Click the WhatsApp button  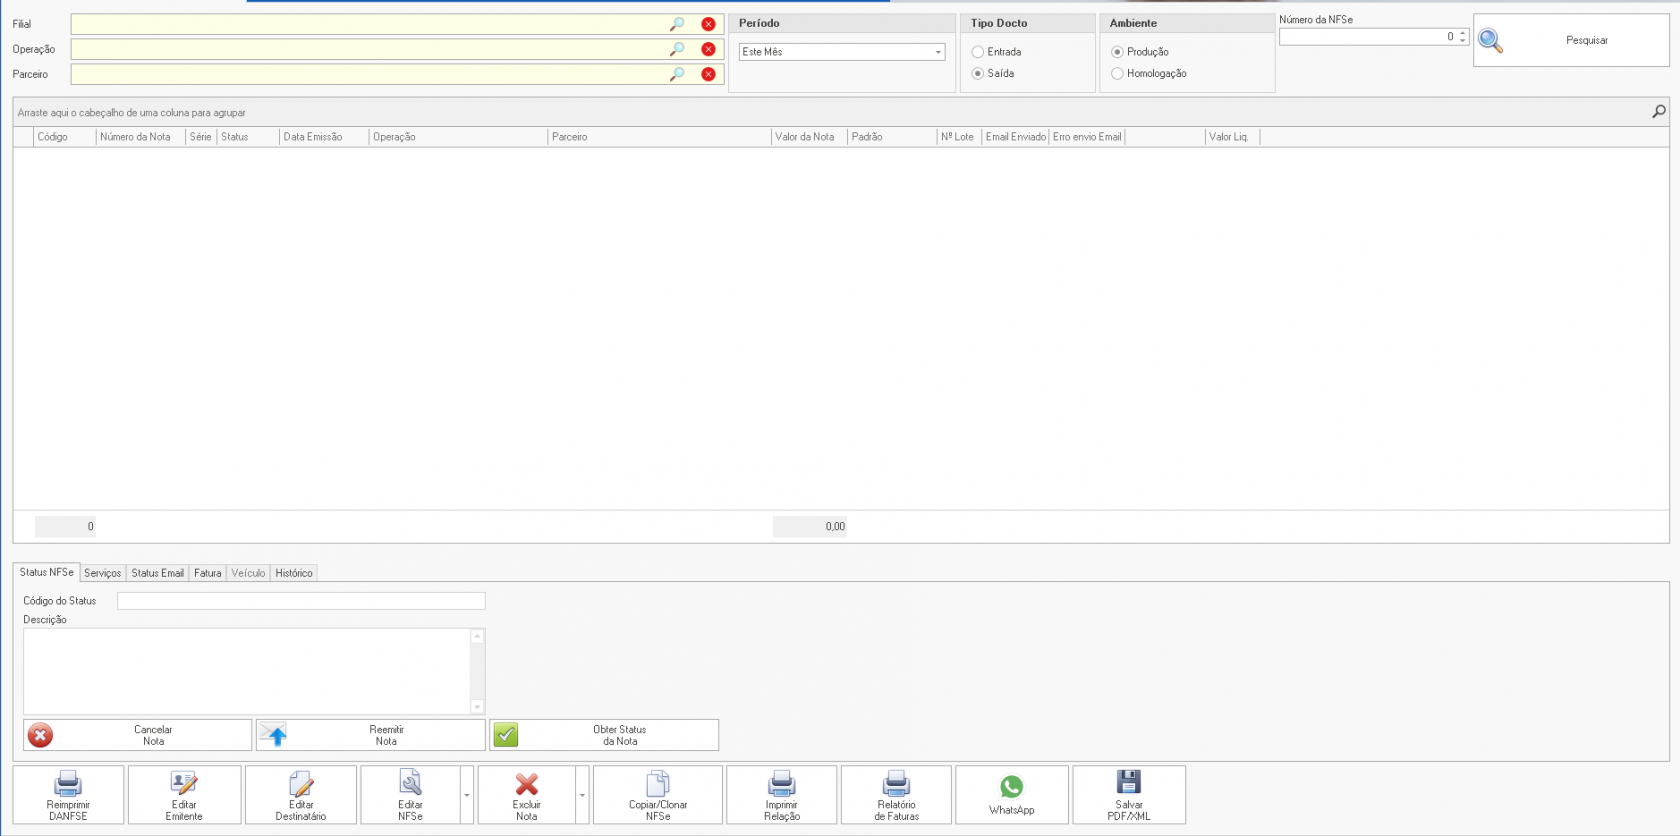(x=1011, y=795)
